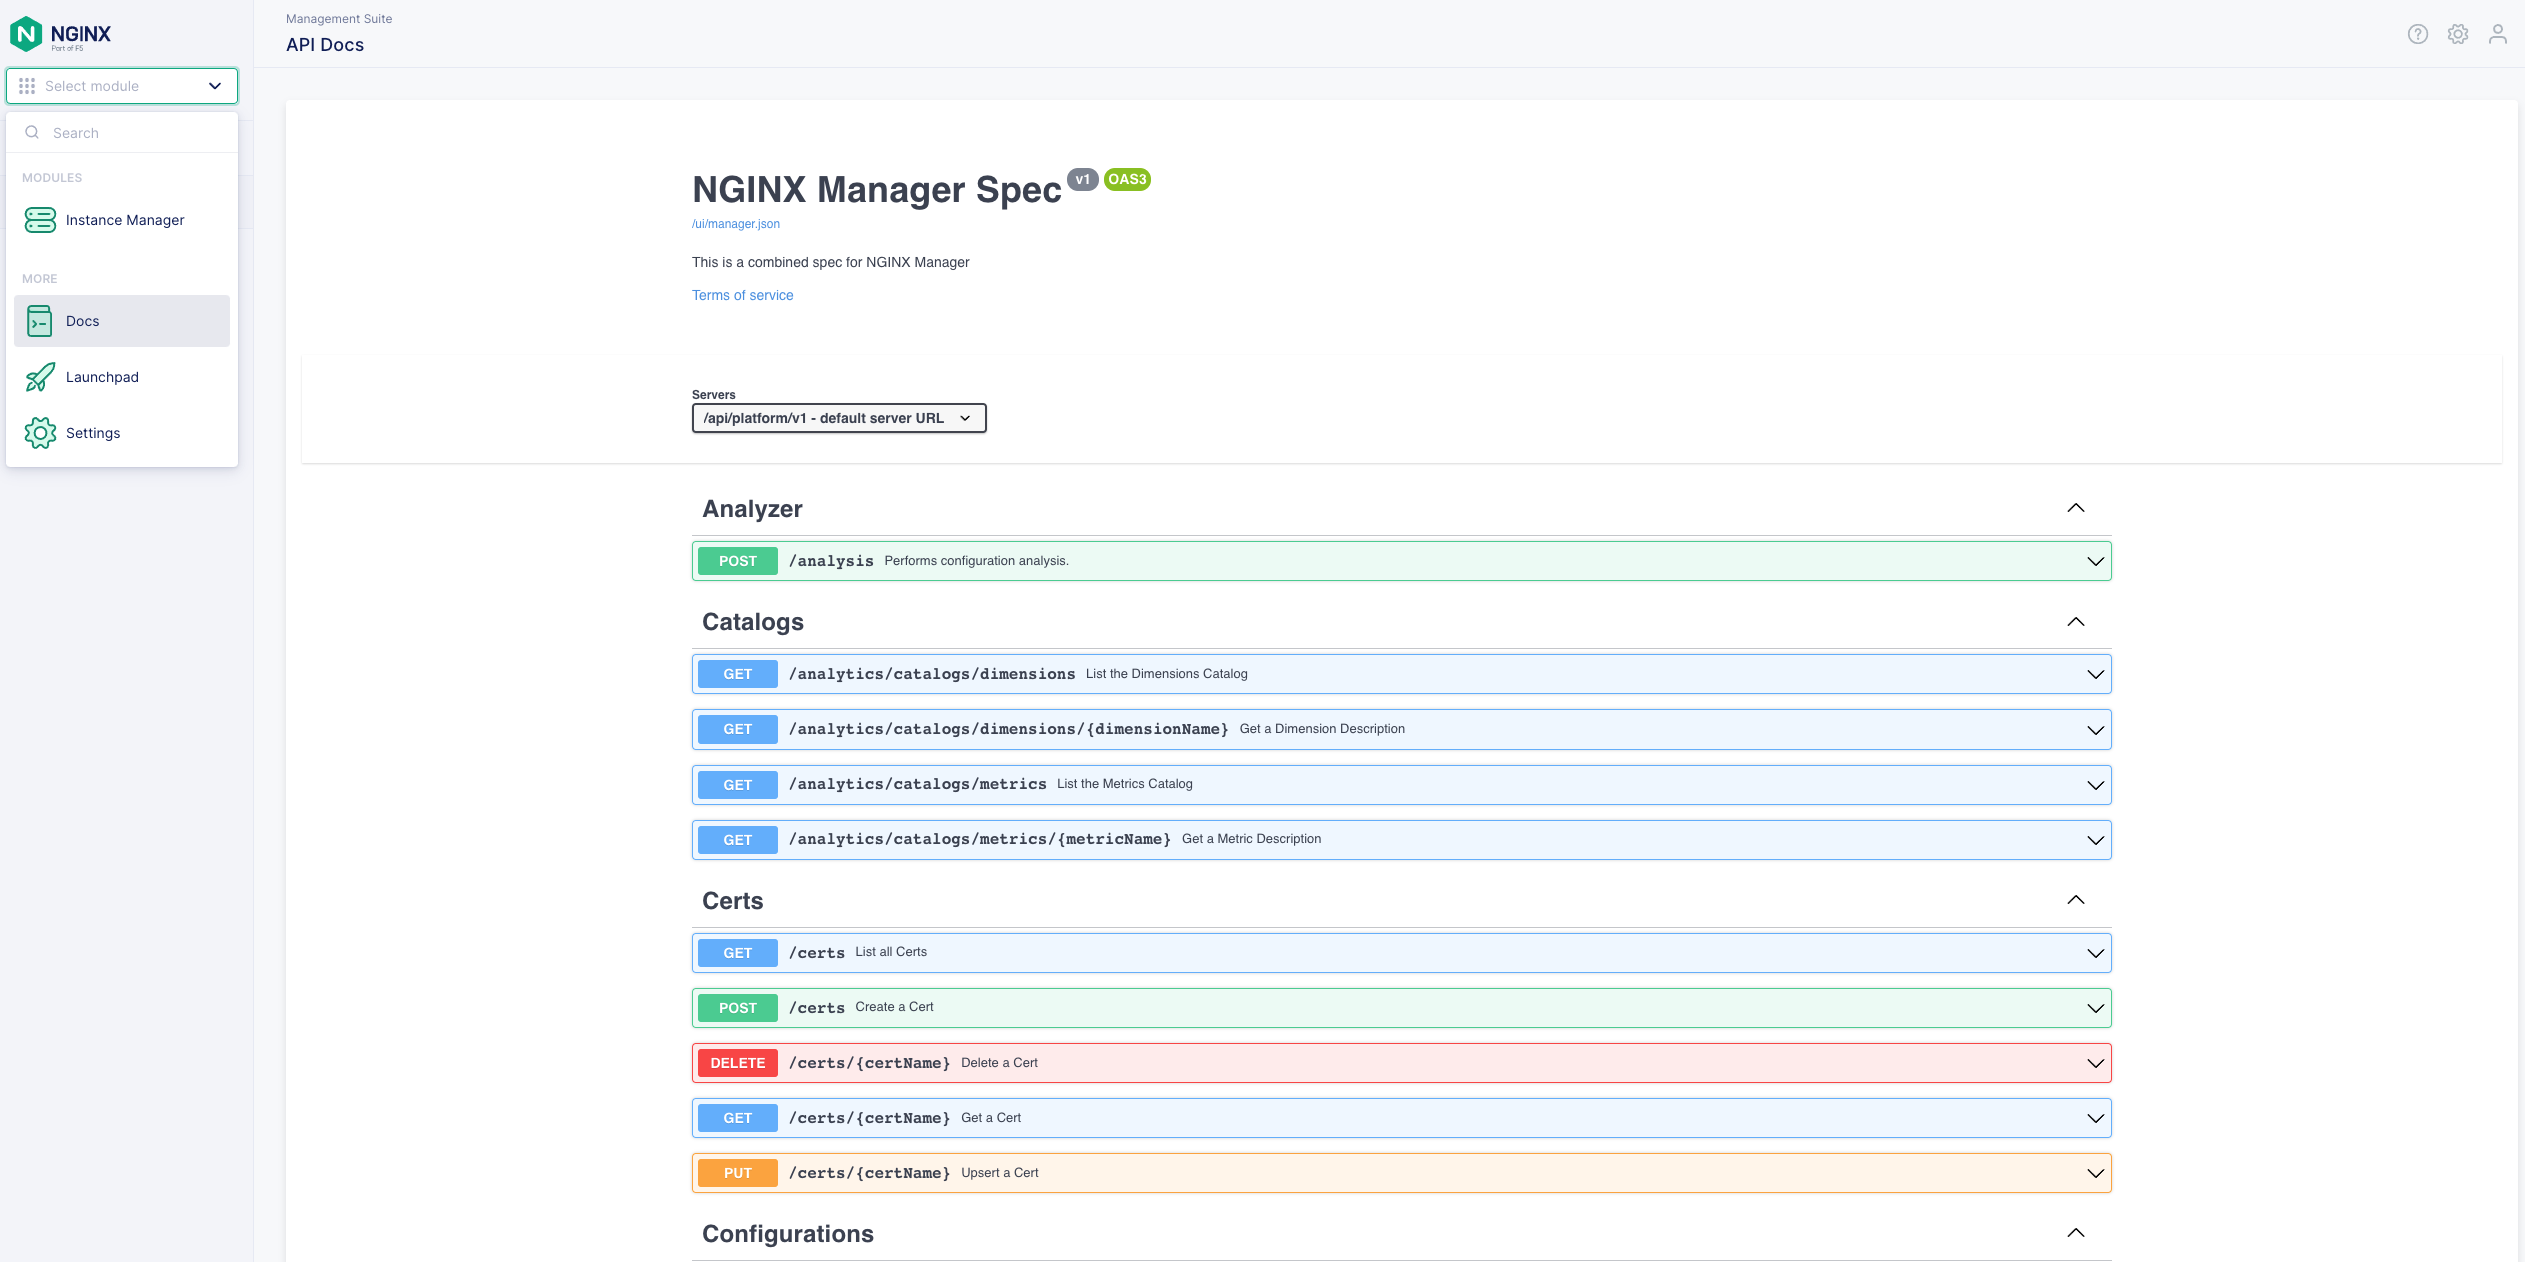
Task: Open the settings gear icon in header
Action: [x=2458, y=34]
